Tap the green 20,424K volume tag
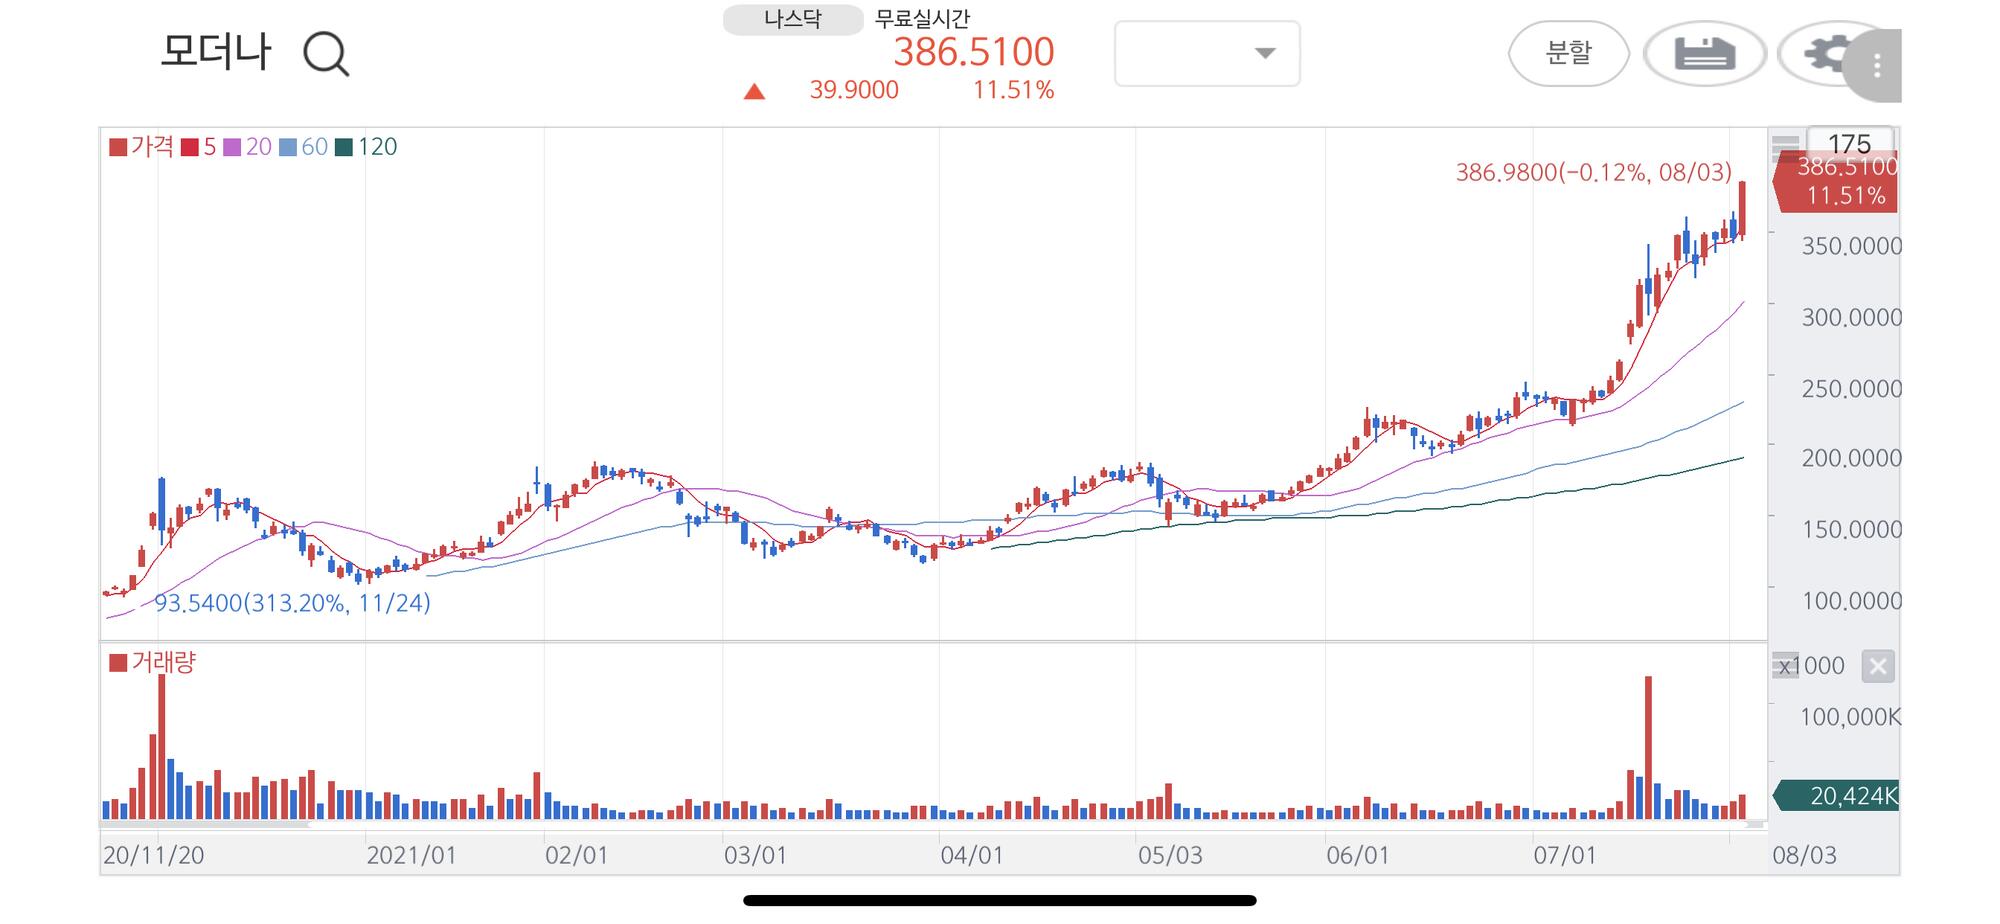2000x924 pixels. click(1836, 796)
